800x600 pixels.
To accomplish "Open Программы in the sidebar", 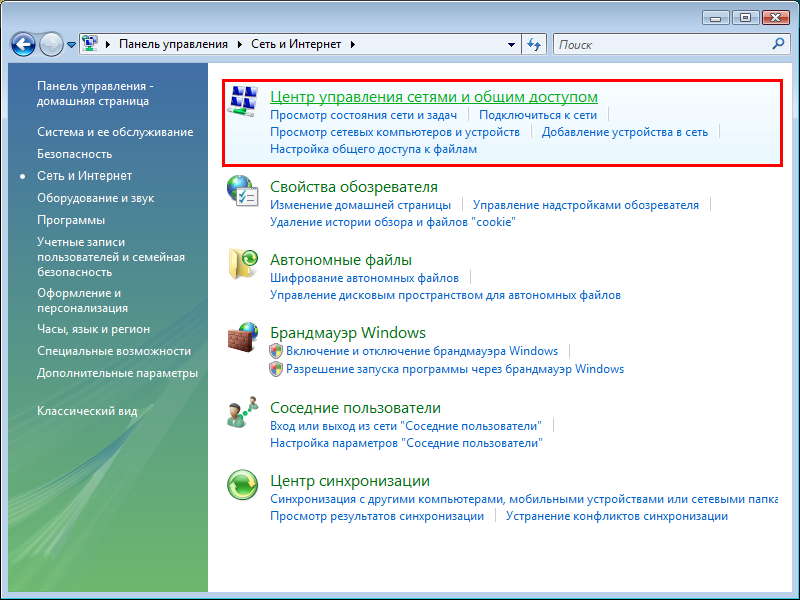I will 71,220.
